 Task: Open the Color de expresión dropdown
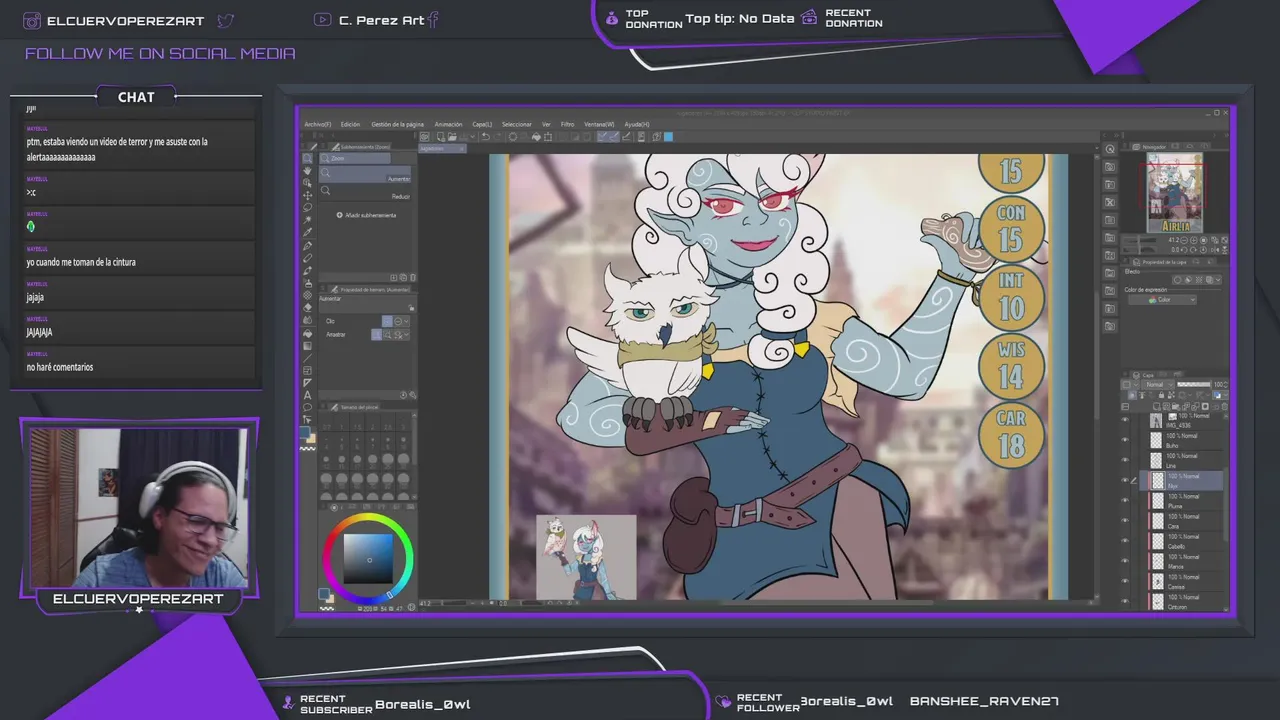pos(1163,300)
